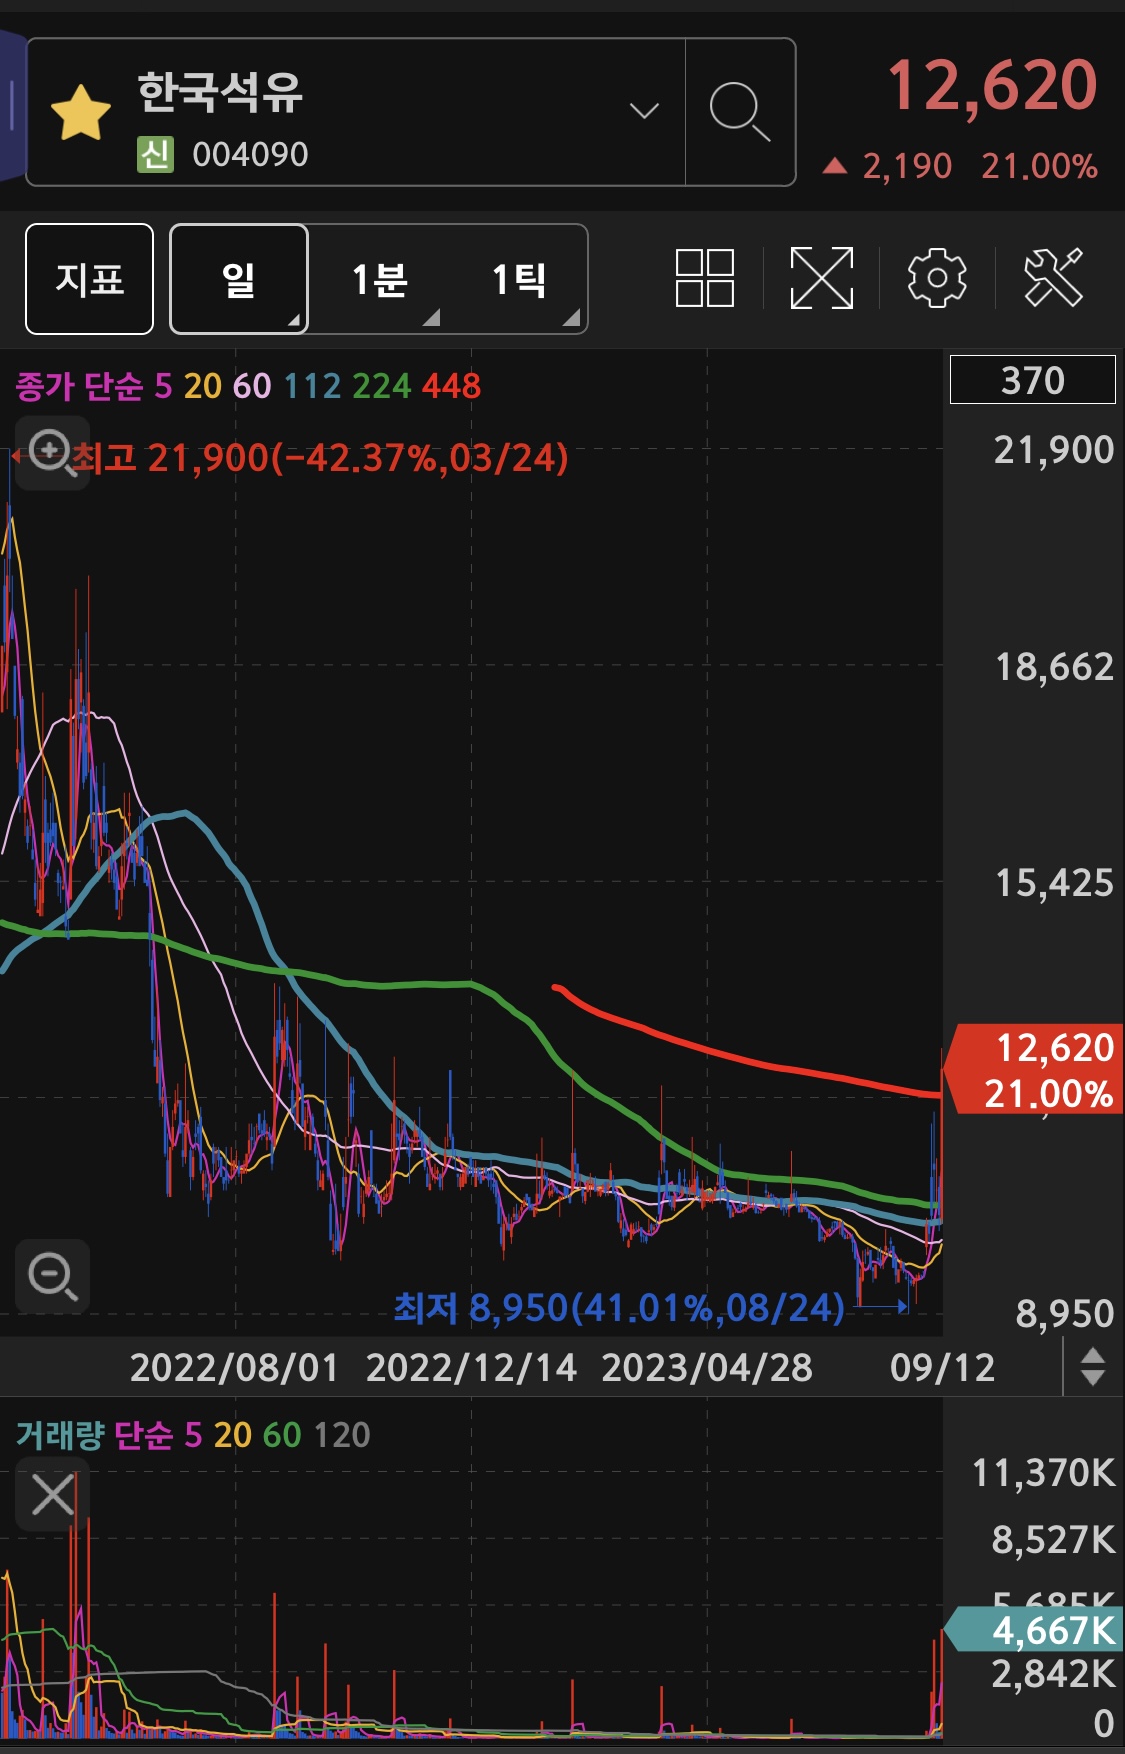The width and height of the screenshot is (1125, 1754).
Task: Click the 2023/04/28 date label
Action: click(707, 1367)
